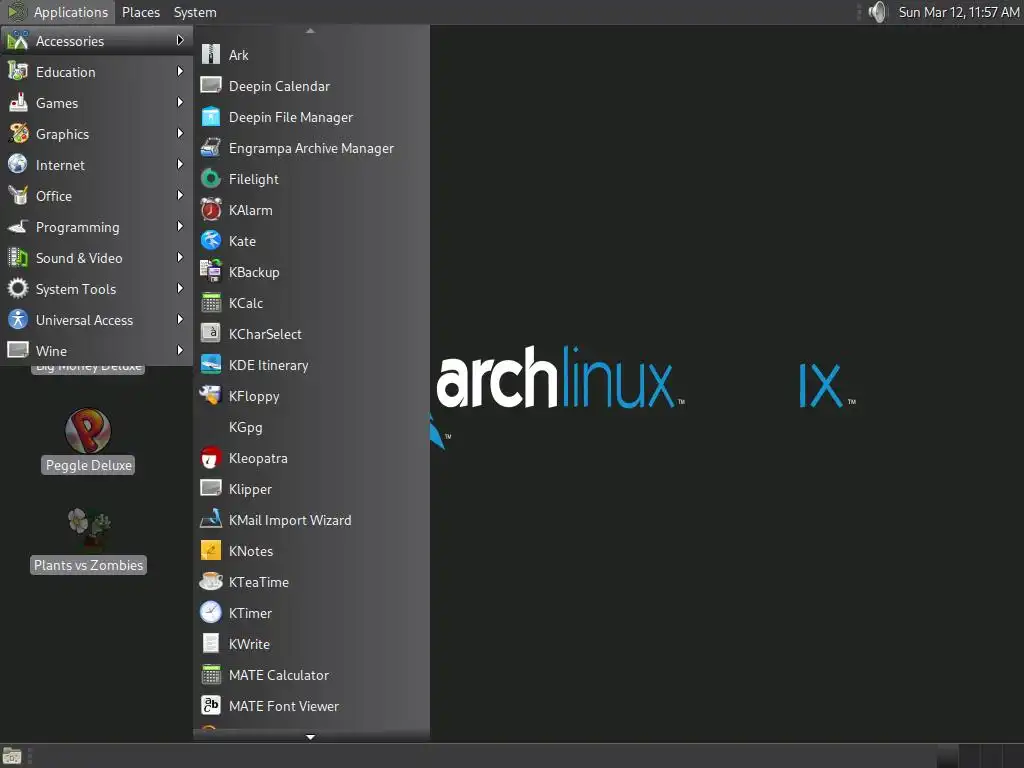Click the Deepin File Manager icon
This screenshot has height=768, width=1024.
point(210,117)
